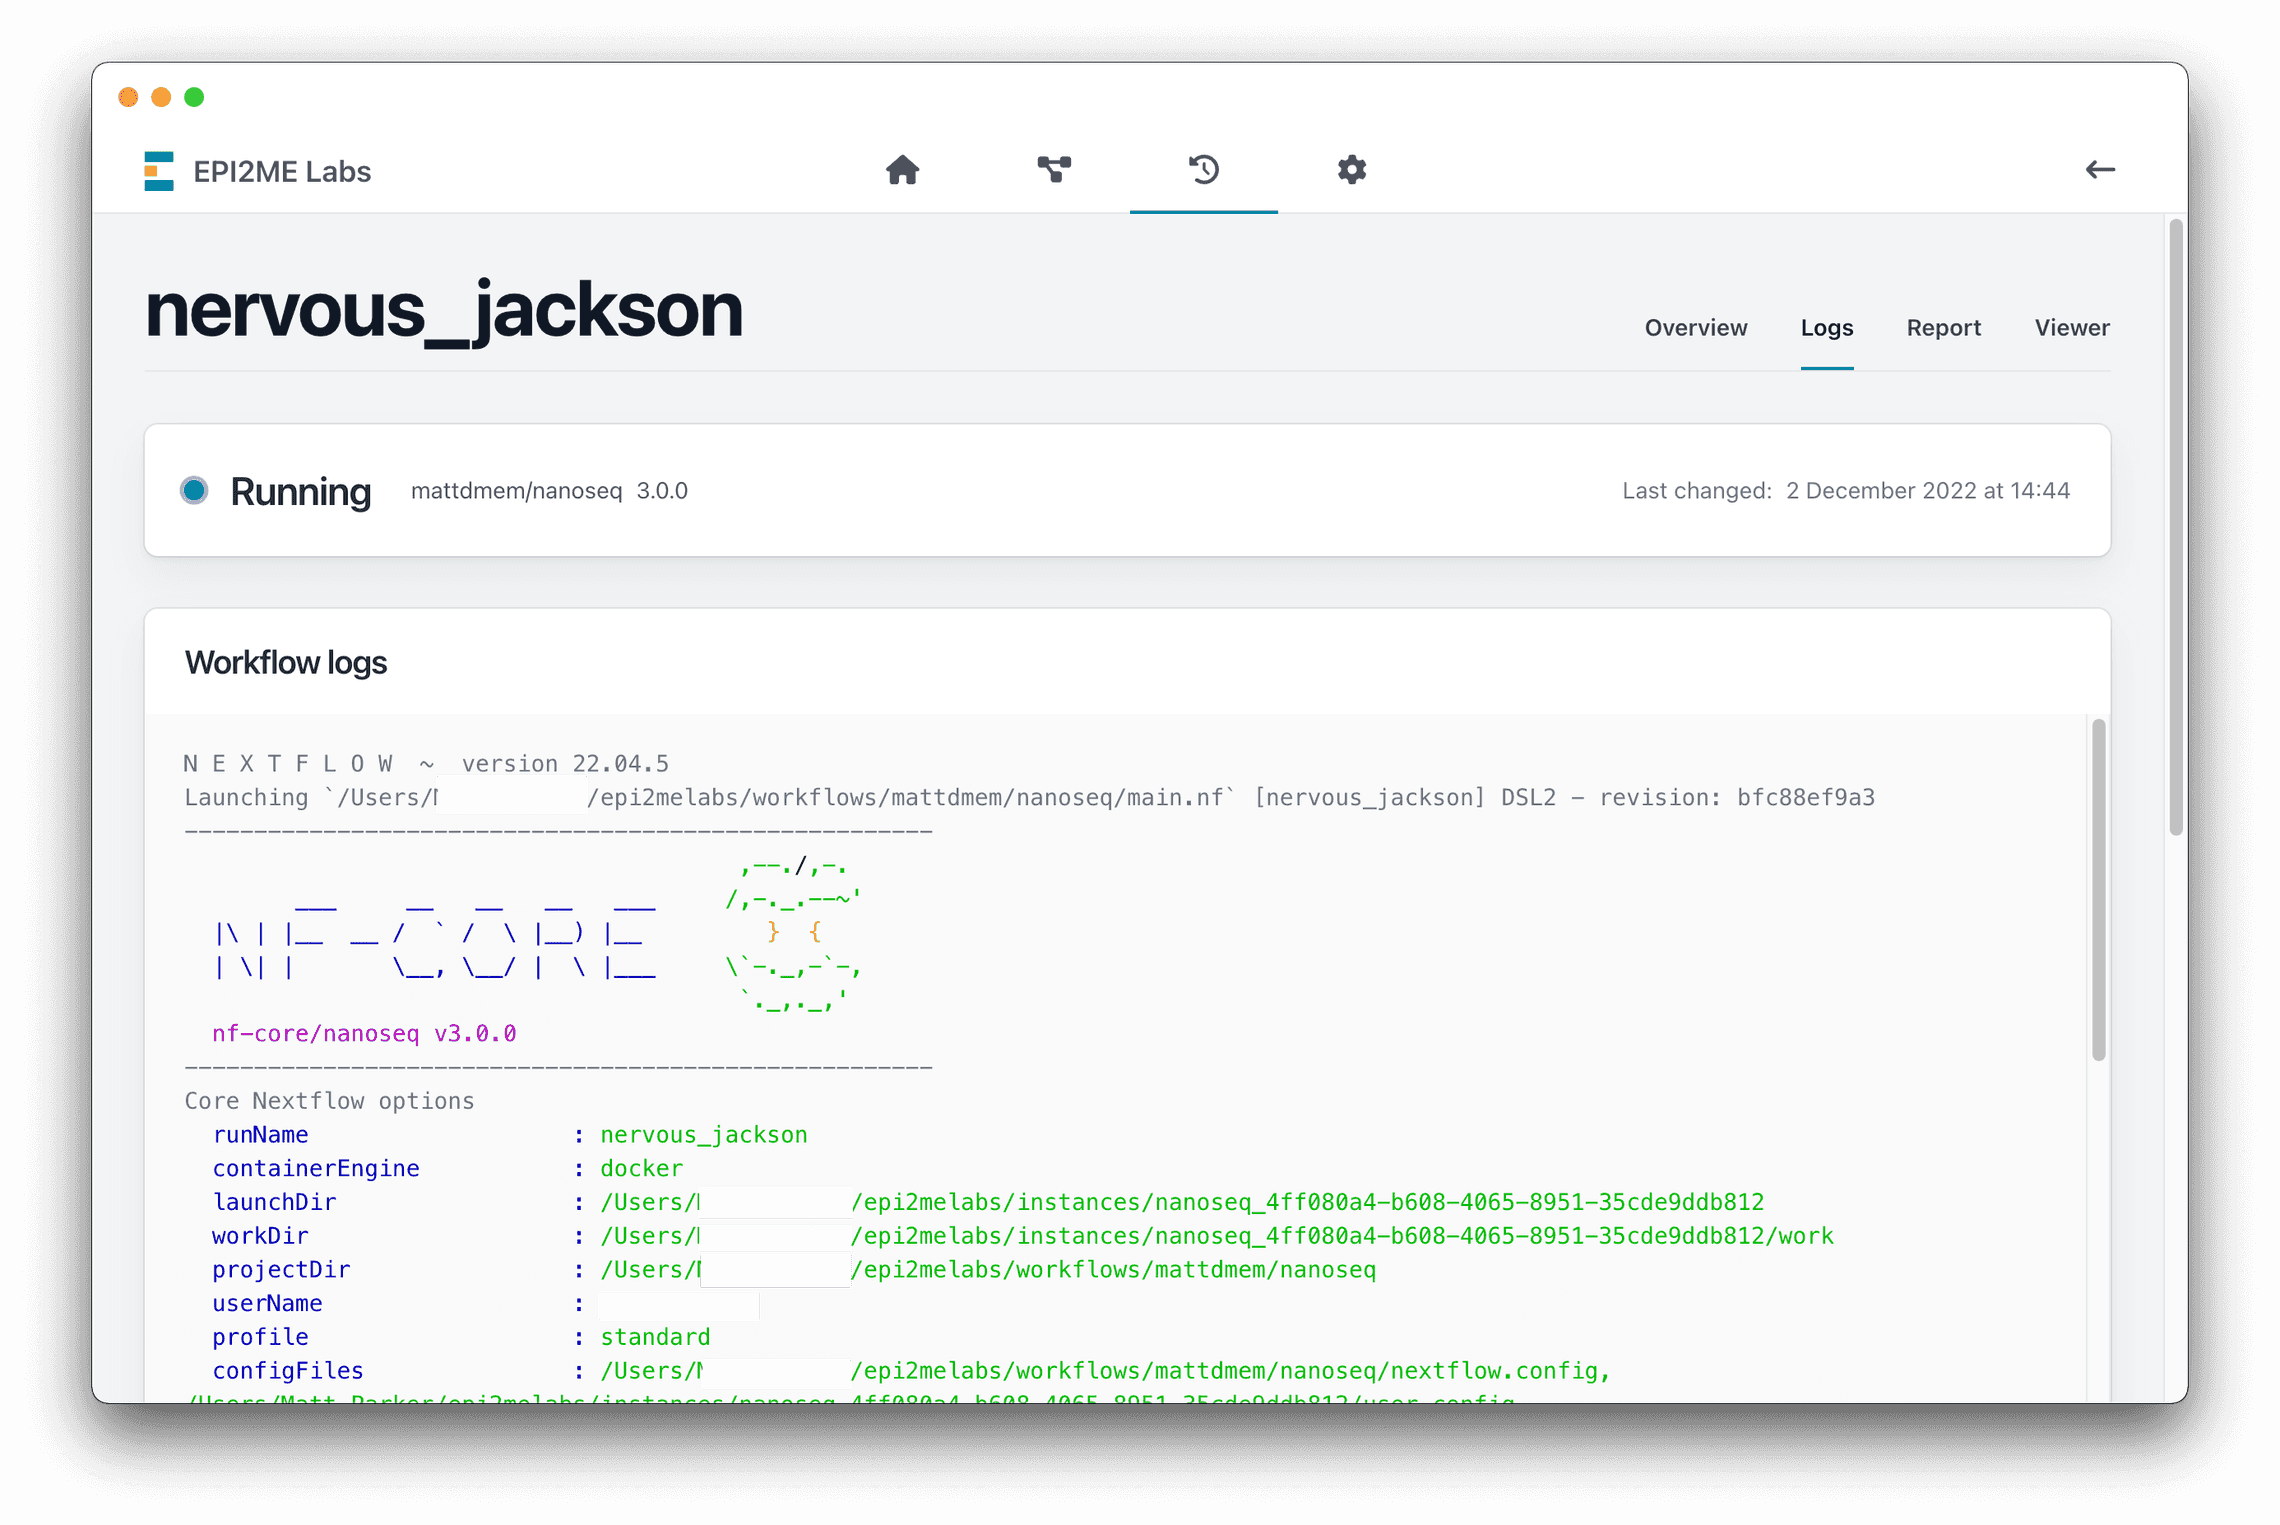The height and width of the screenshot is (1525, 2280).
Task: Switch to the Viewer tab
Action: pyautogui.click(x=2070, y=327)
